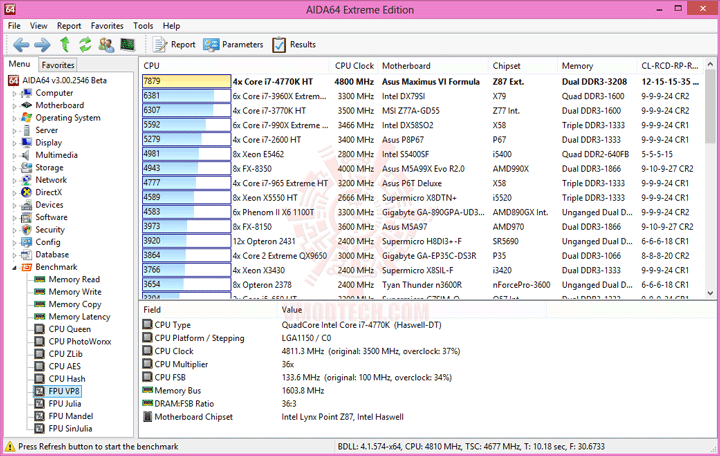Select FPU VP8 benchmark
The width and height of the screenshot is (720, 456).
click(x=64, y=391)
